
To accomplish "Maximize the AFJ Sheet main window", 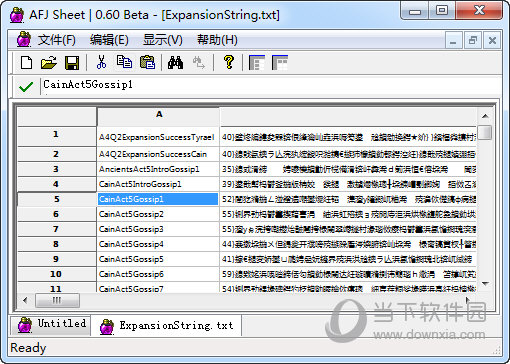I will point(442,10).
